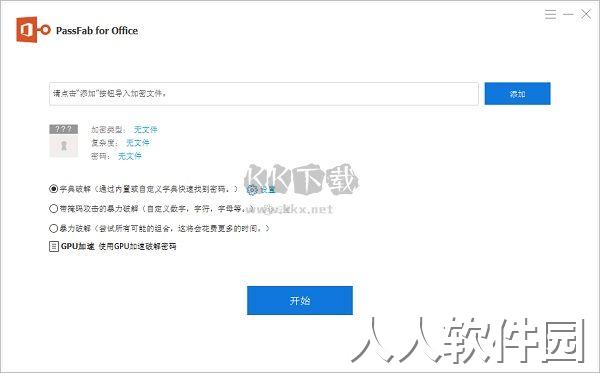
Task: Click the PassFab for Office title text
Action: [x=97, y=31]
